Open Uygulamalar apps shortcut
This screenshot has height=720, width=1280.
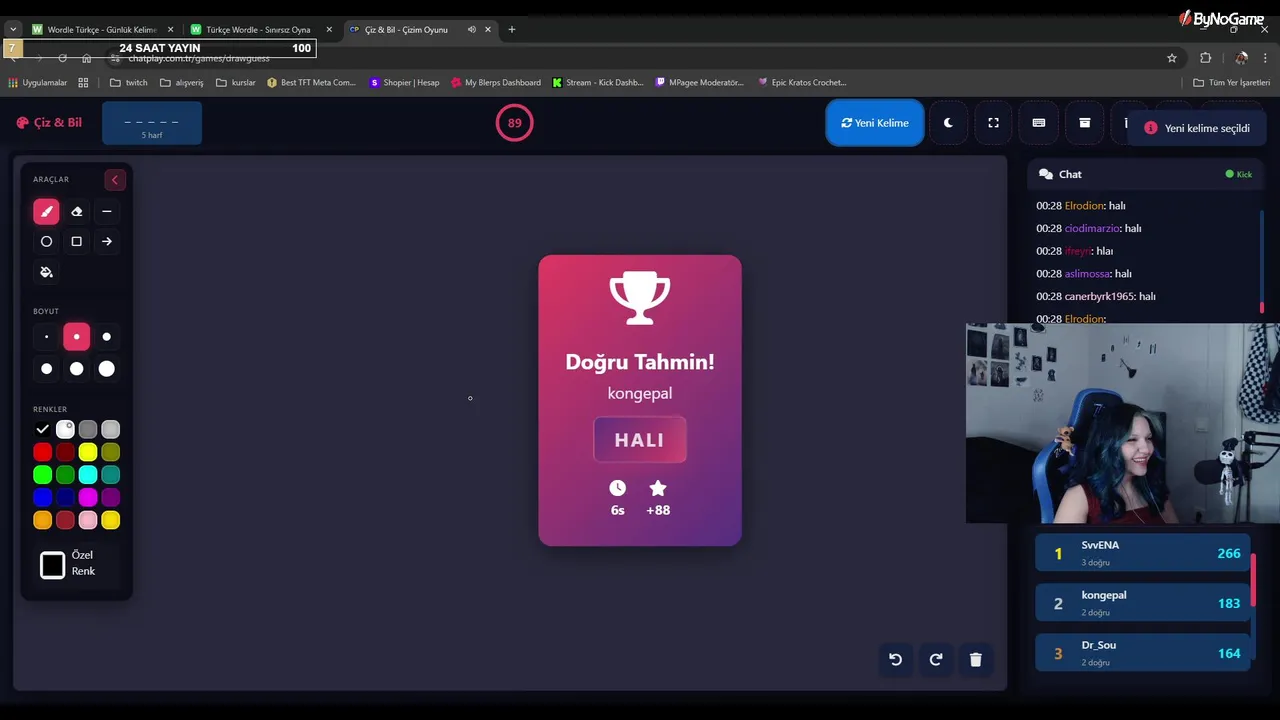coord(37,83)
